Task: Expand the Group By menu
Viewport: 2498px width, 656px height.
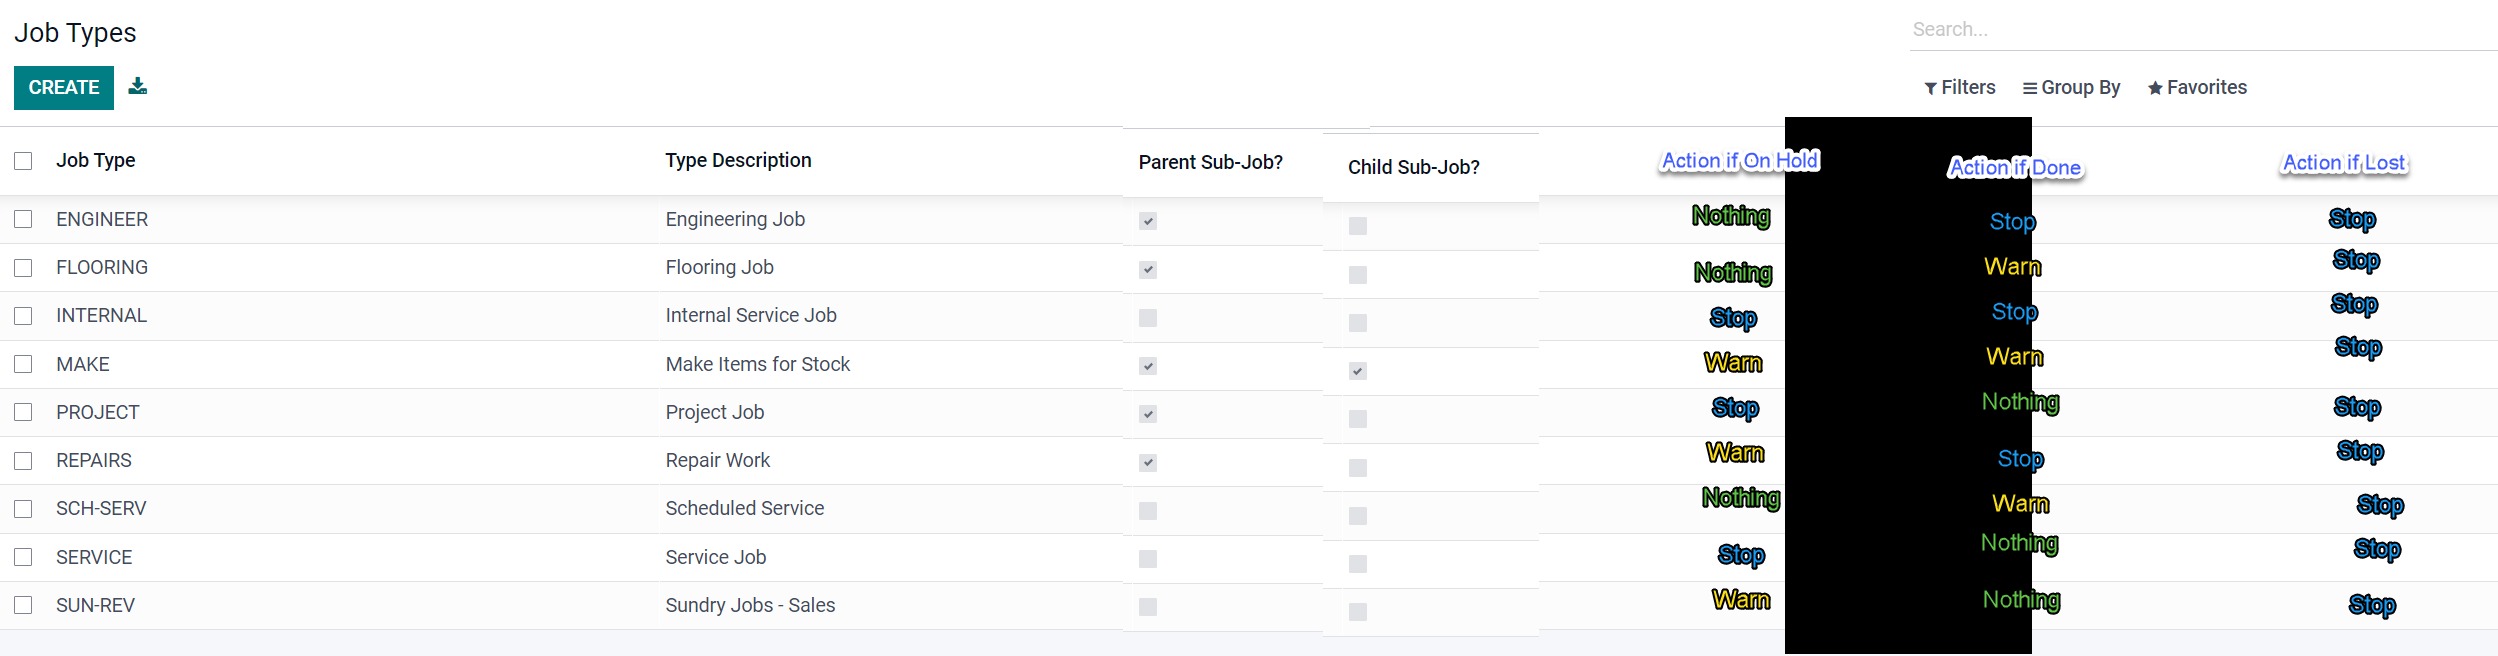Action: (x=2071, y=88)
